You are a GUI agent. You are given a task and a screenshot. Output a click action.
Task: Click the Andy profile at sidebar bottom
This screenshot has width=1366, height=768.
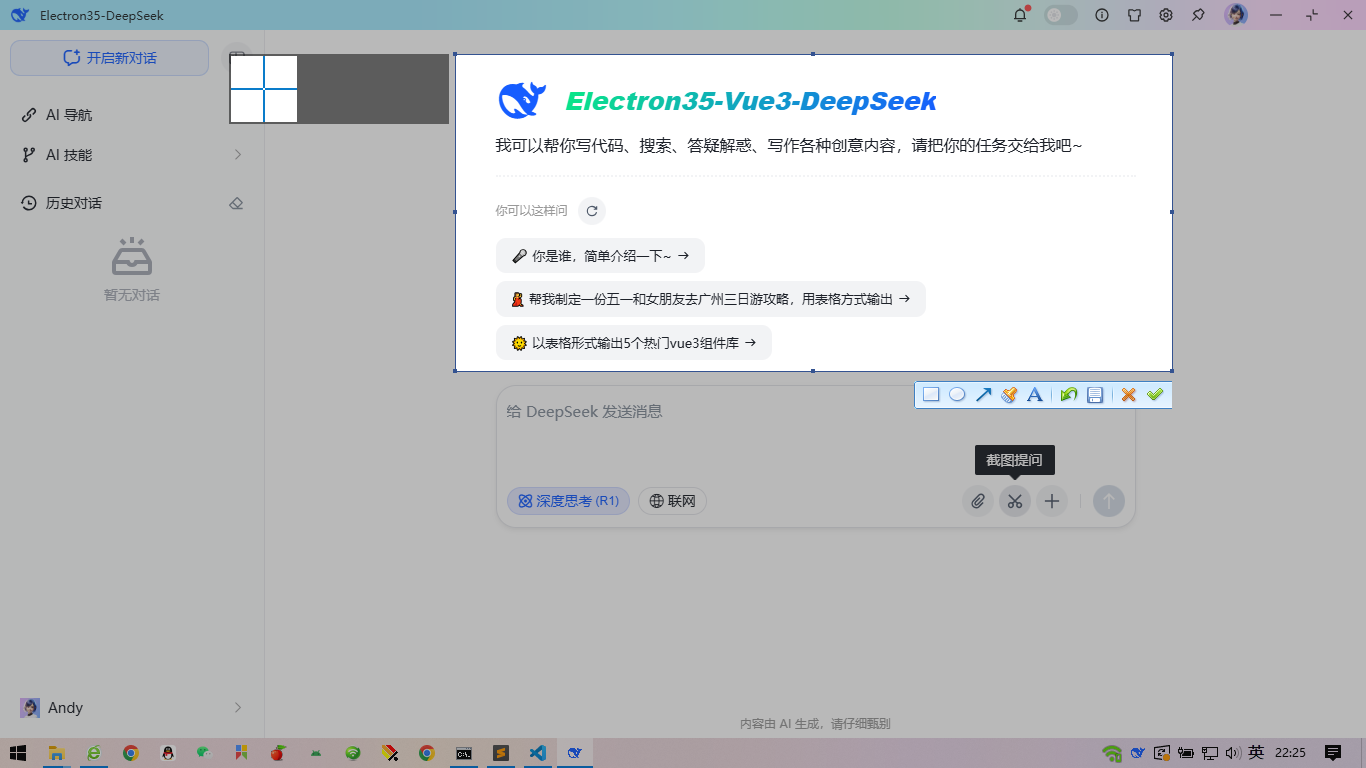[132, 708]
